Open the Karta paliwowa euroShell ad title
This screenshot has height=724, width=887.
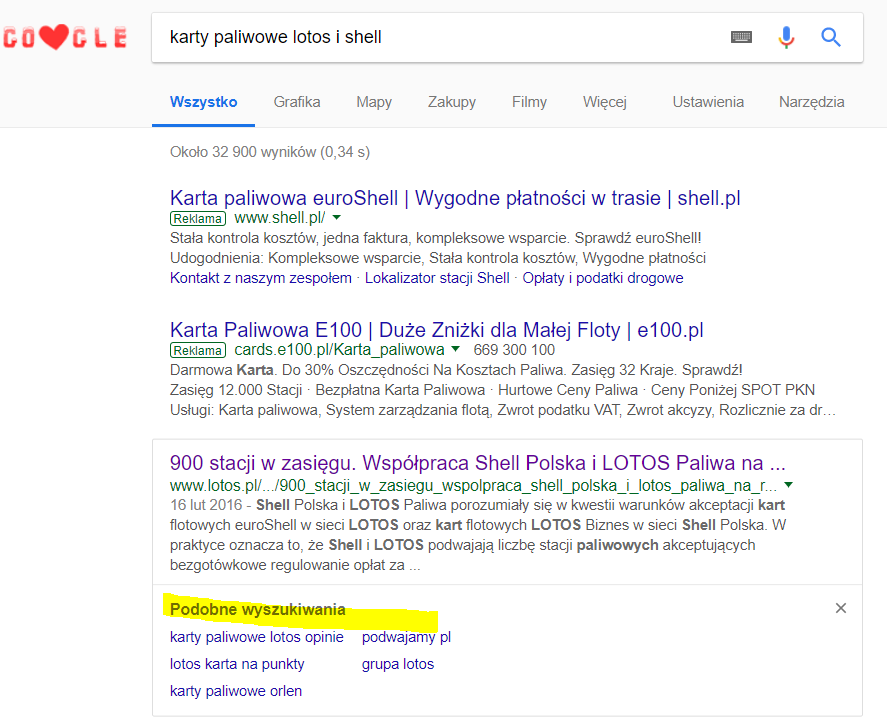pos(455,198)
